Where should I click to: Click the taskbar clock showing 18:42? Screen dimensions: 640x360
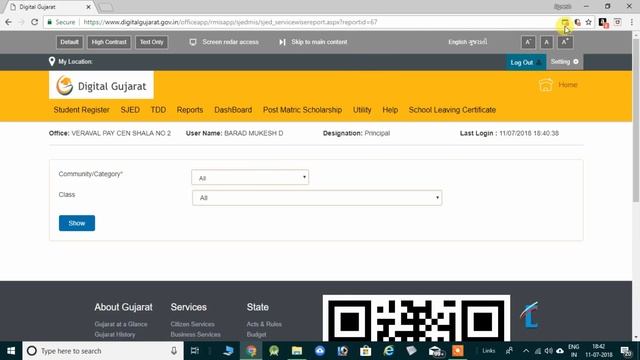pyautogui.click(x=599, y=351)
